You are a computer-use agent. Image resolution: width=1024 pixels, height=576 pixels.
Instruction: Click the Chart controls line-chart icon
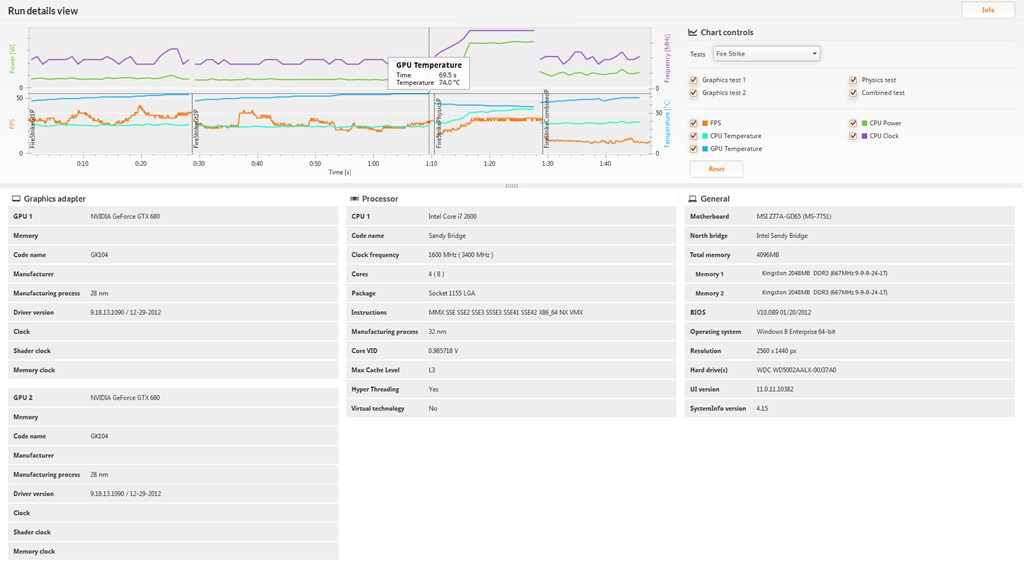(693, 33)
